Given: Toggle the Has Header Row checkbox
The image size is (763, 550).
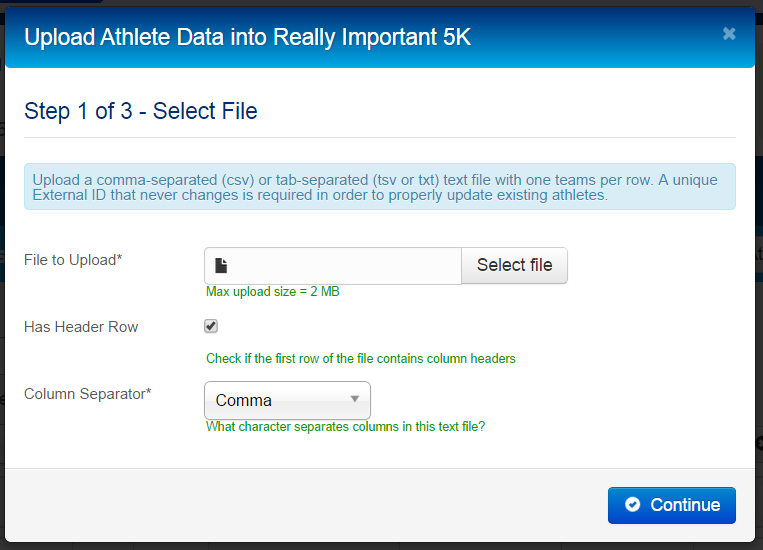Looking at the screenshot, I should 211,326.
